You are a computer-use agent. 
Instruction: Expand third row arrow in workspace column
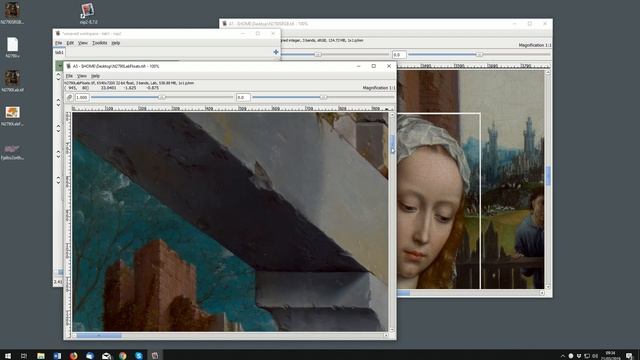click(58, 128)
